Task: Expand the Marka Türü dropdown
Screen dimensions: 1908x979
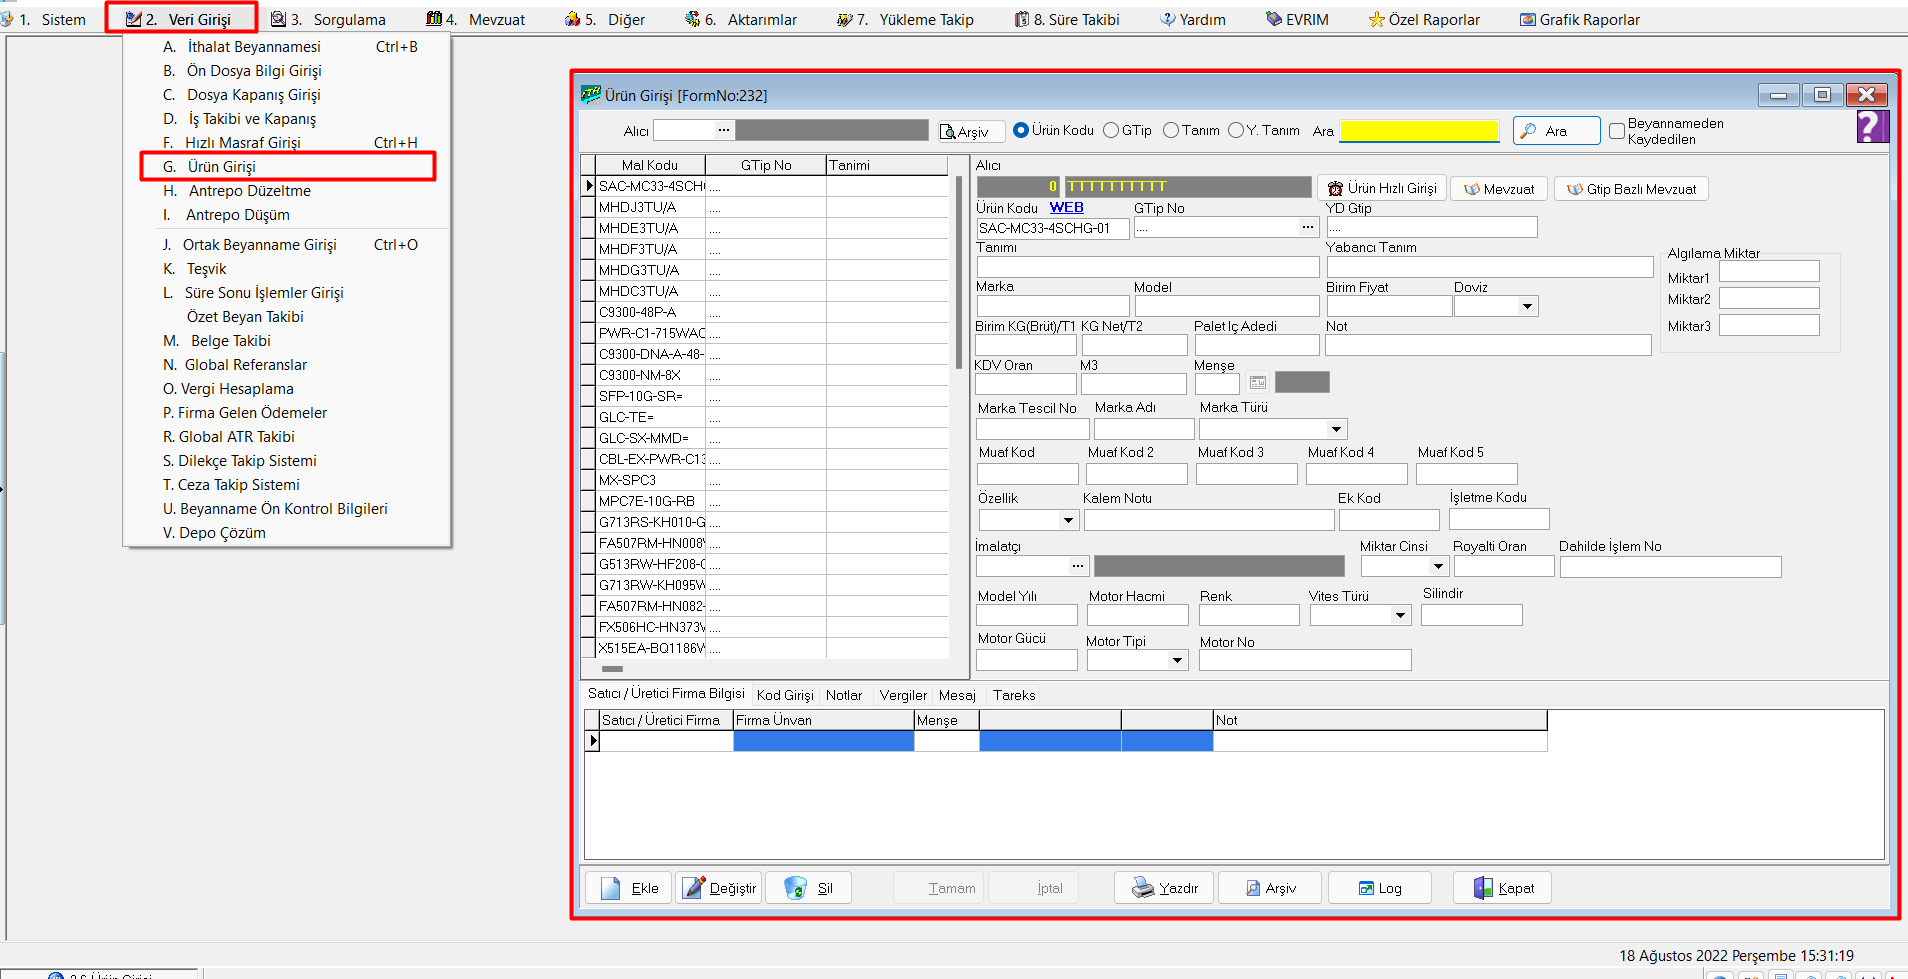Action: [x=1337, y=429]
